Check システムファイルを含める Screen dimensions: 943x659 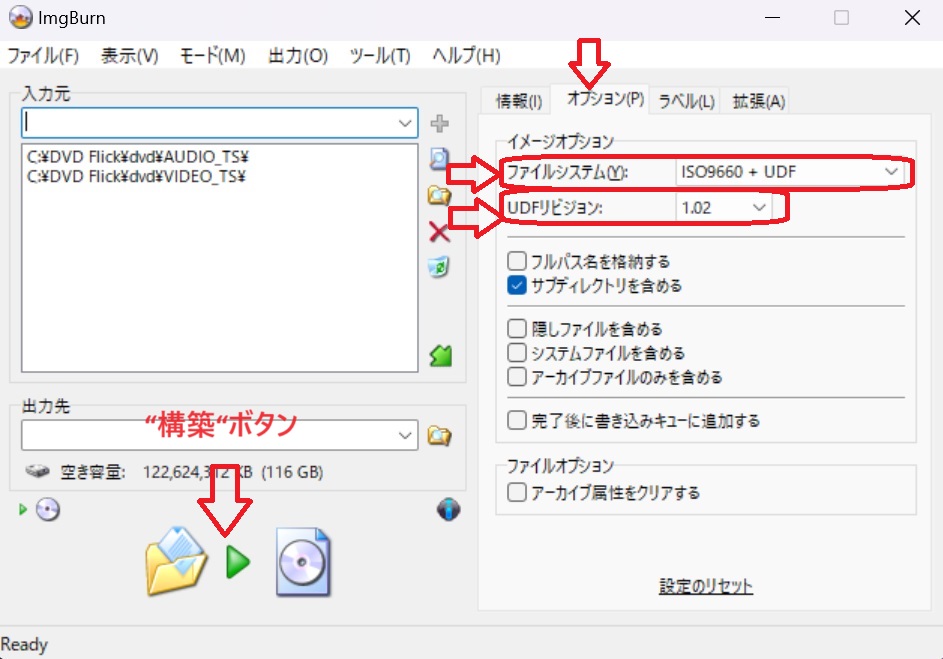[517, 353]
